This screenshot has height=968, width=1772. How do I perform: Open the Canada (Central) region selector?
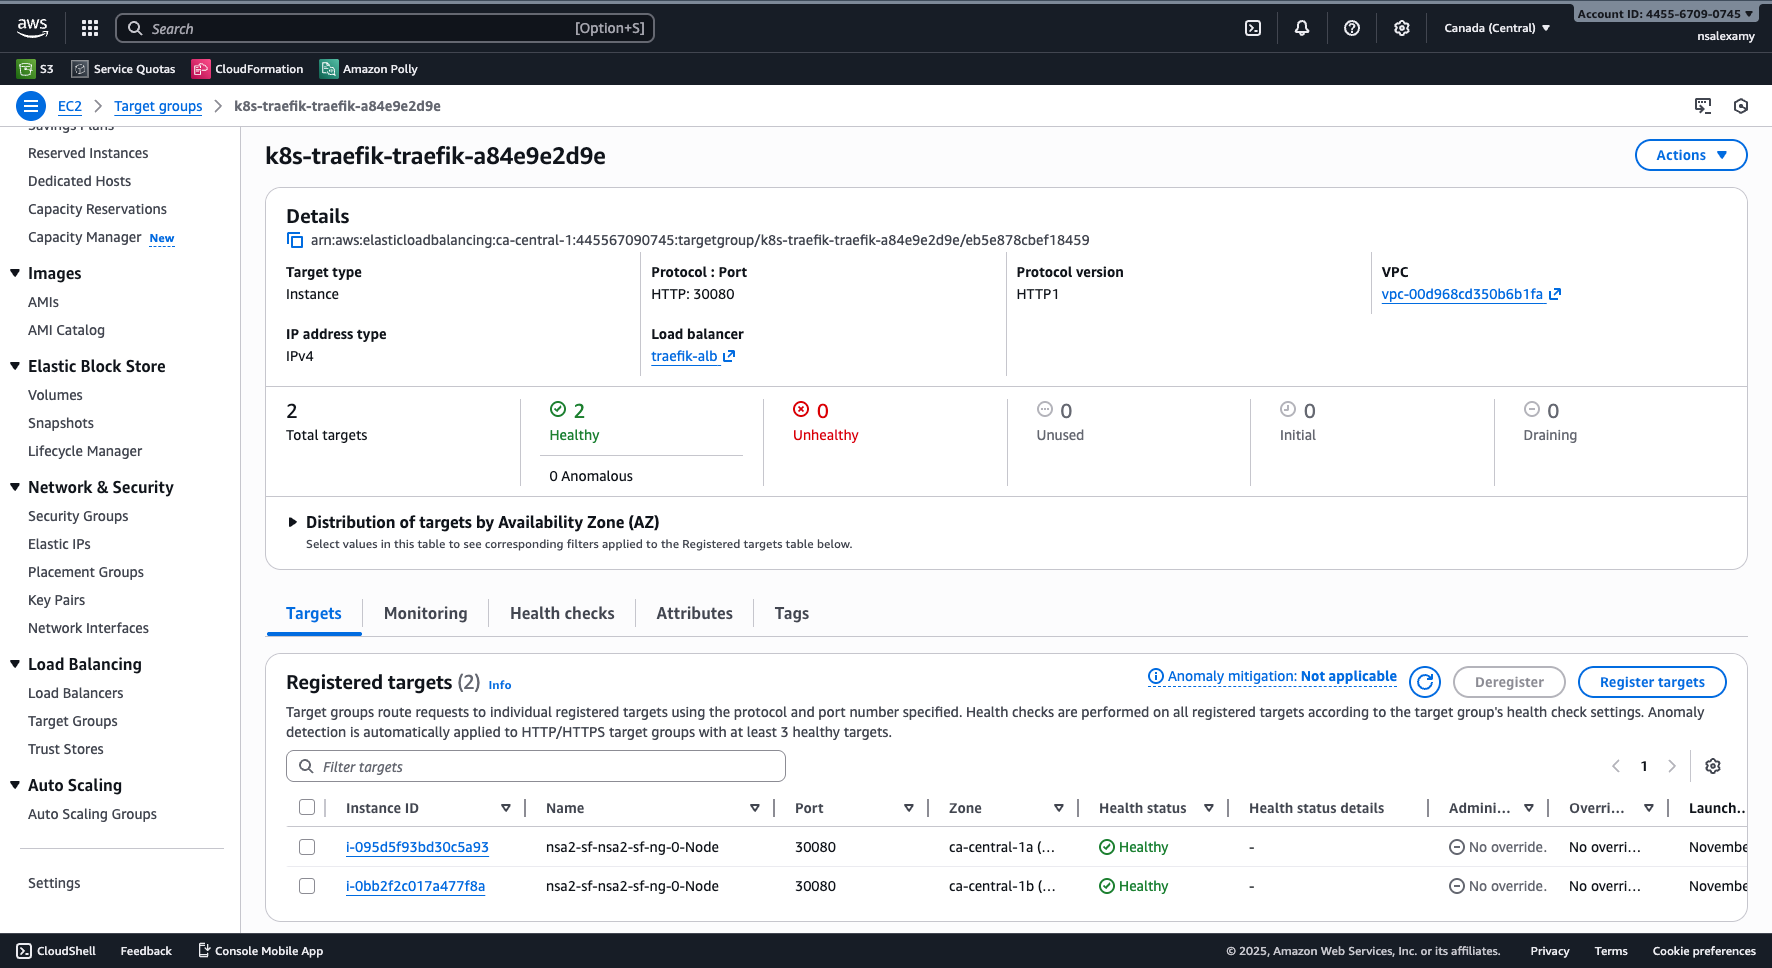tap(1496, 28)
